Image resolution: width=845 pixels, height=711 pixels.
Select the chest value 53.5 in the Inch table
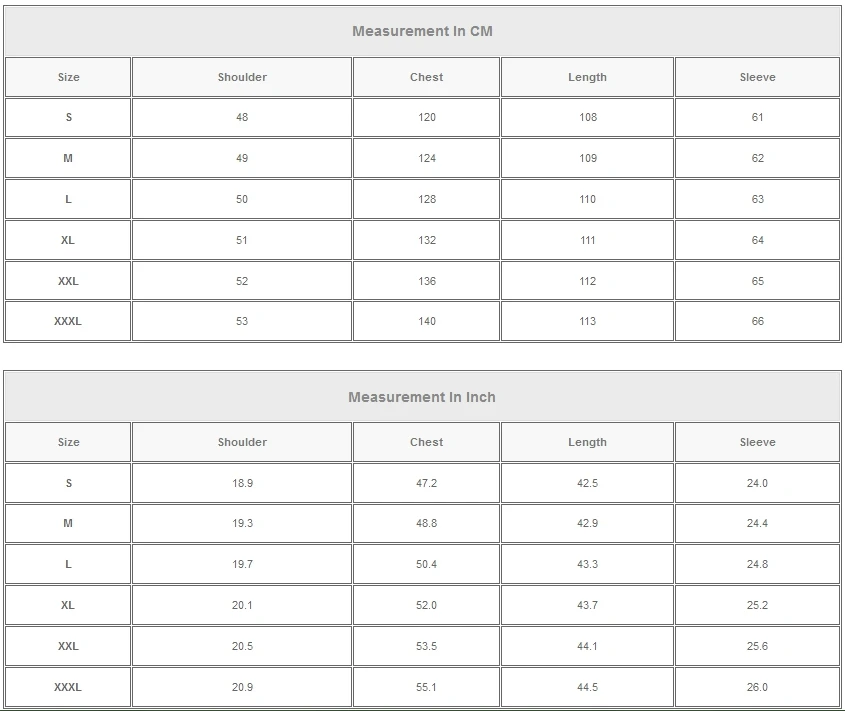click(427, 646)
